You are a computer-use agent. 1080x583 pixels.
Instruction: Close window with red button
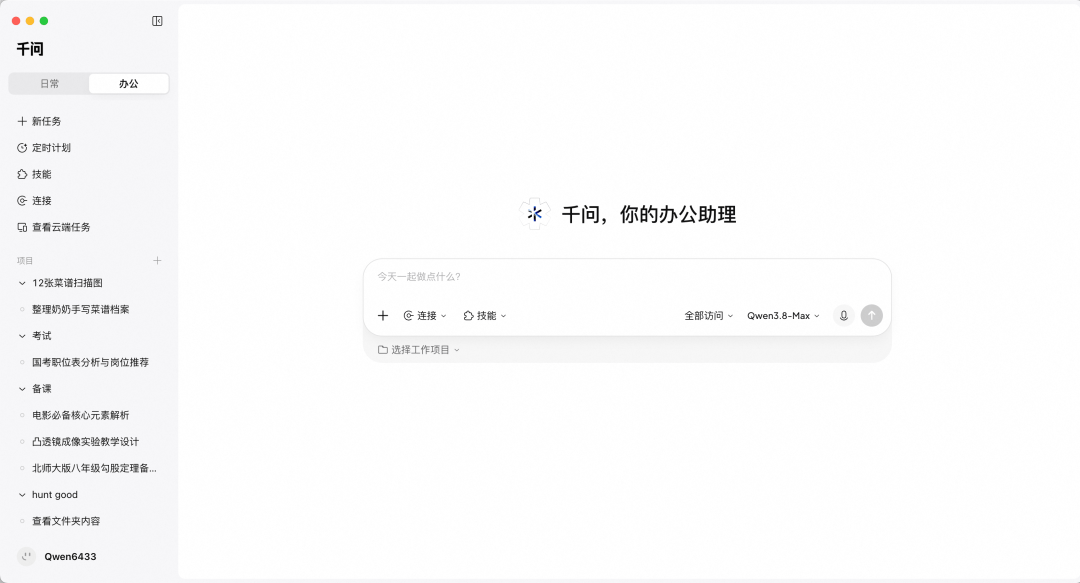click(x=16, y=21)
